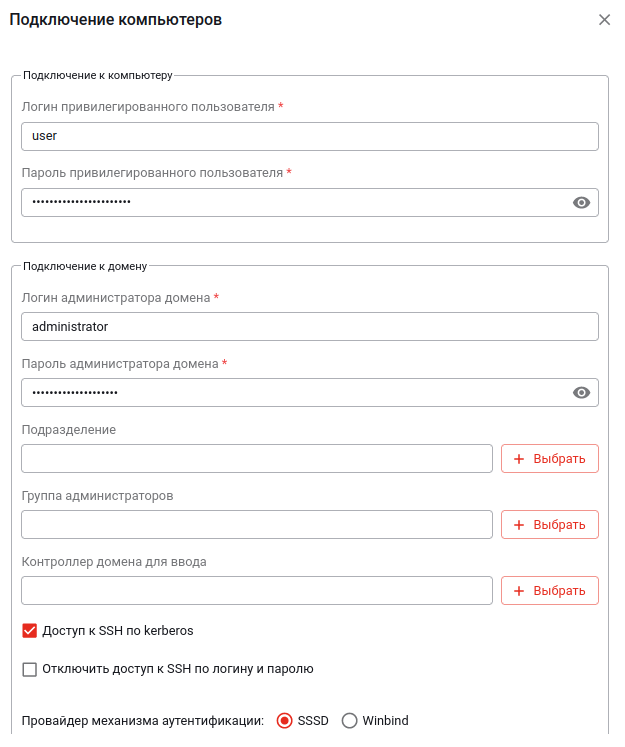Click the Выбрать button for Подразделение

pos(549,459)
